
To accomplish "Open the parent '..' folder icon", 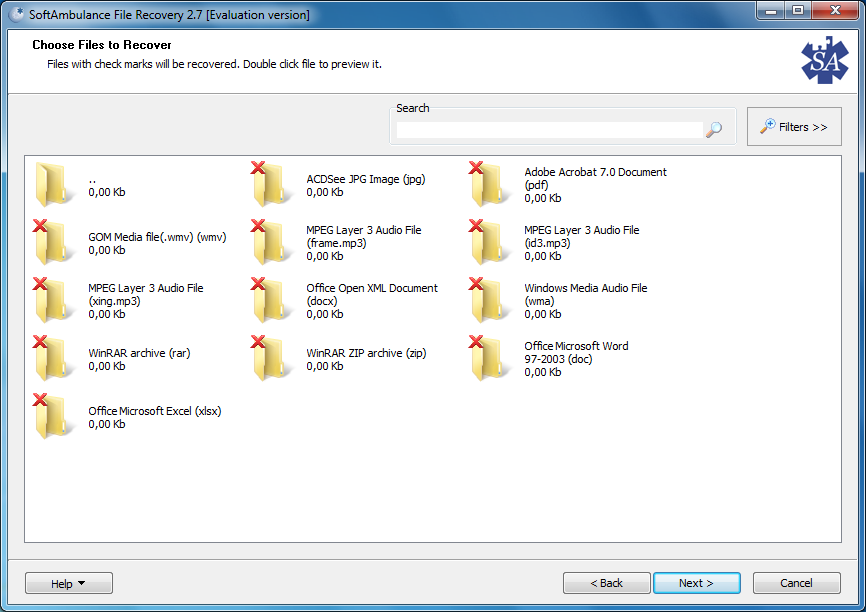I will tap(54, 184).
